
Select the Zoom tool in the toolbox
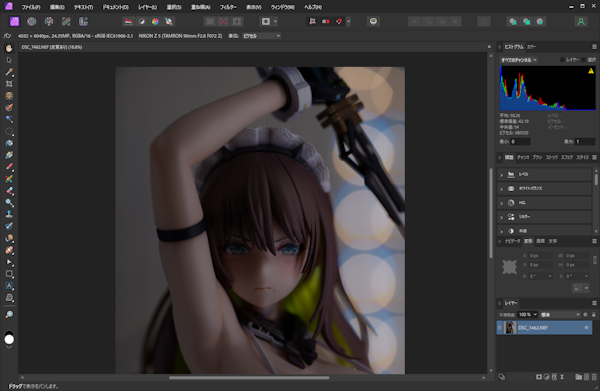pyautogui.click(x=9, y=314)
